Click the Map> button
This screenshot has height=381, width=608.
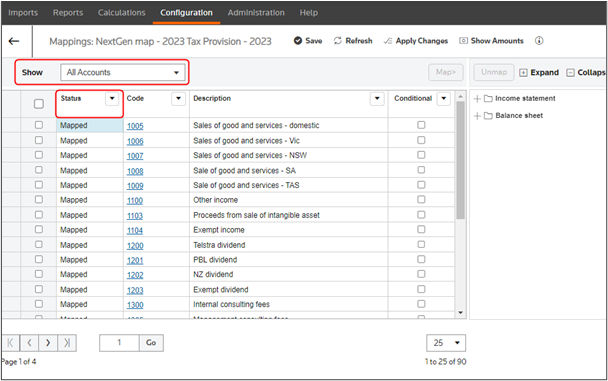click(446, 72)
